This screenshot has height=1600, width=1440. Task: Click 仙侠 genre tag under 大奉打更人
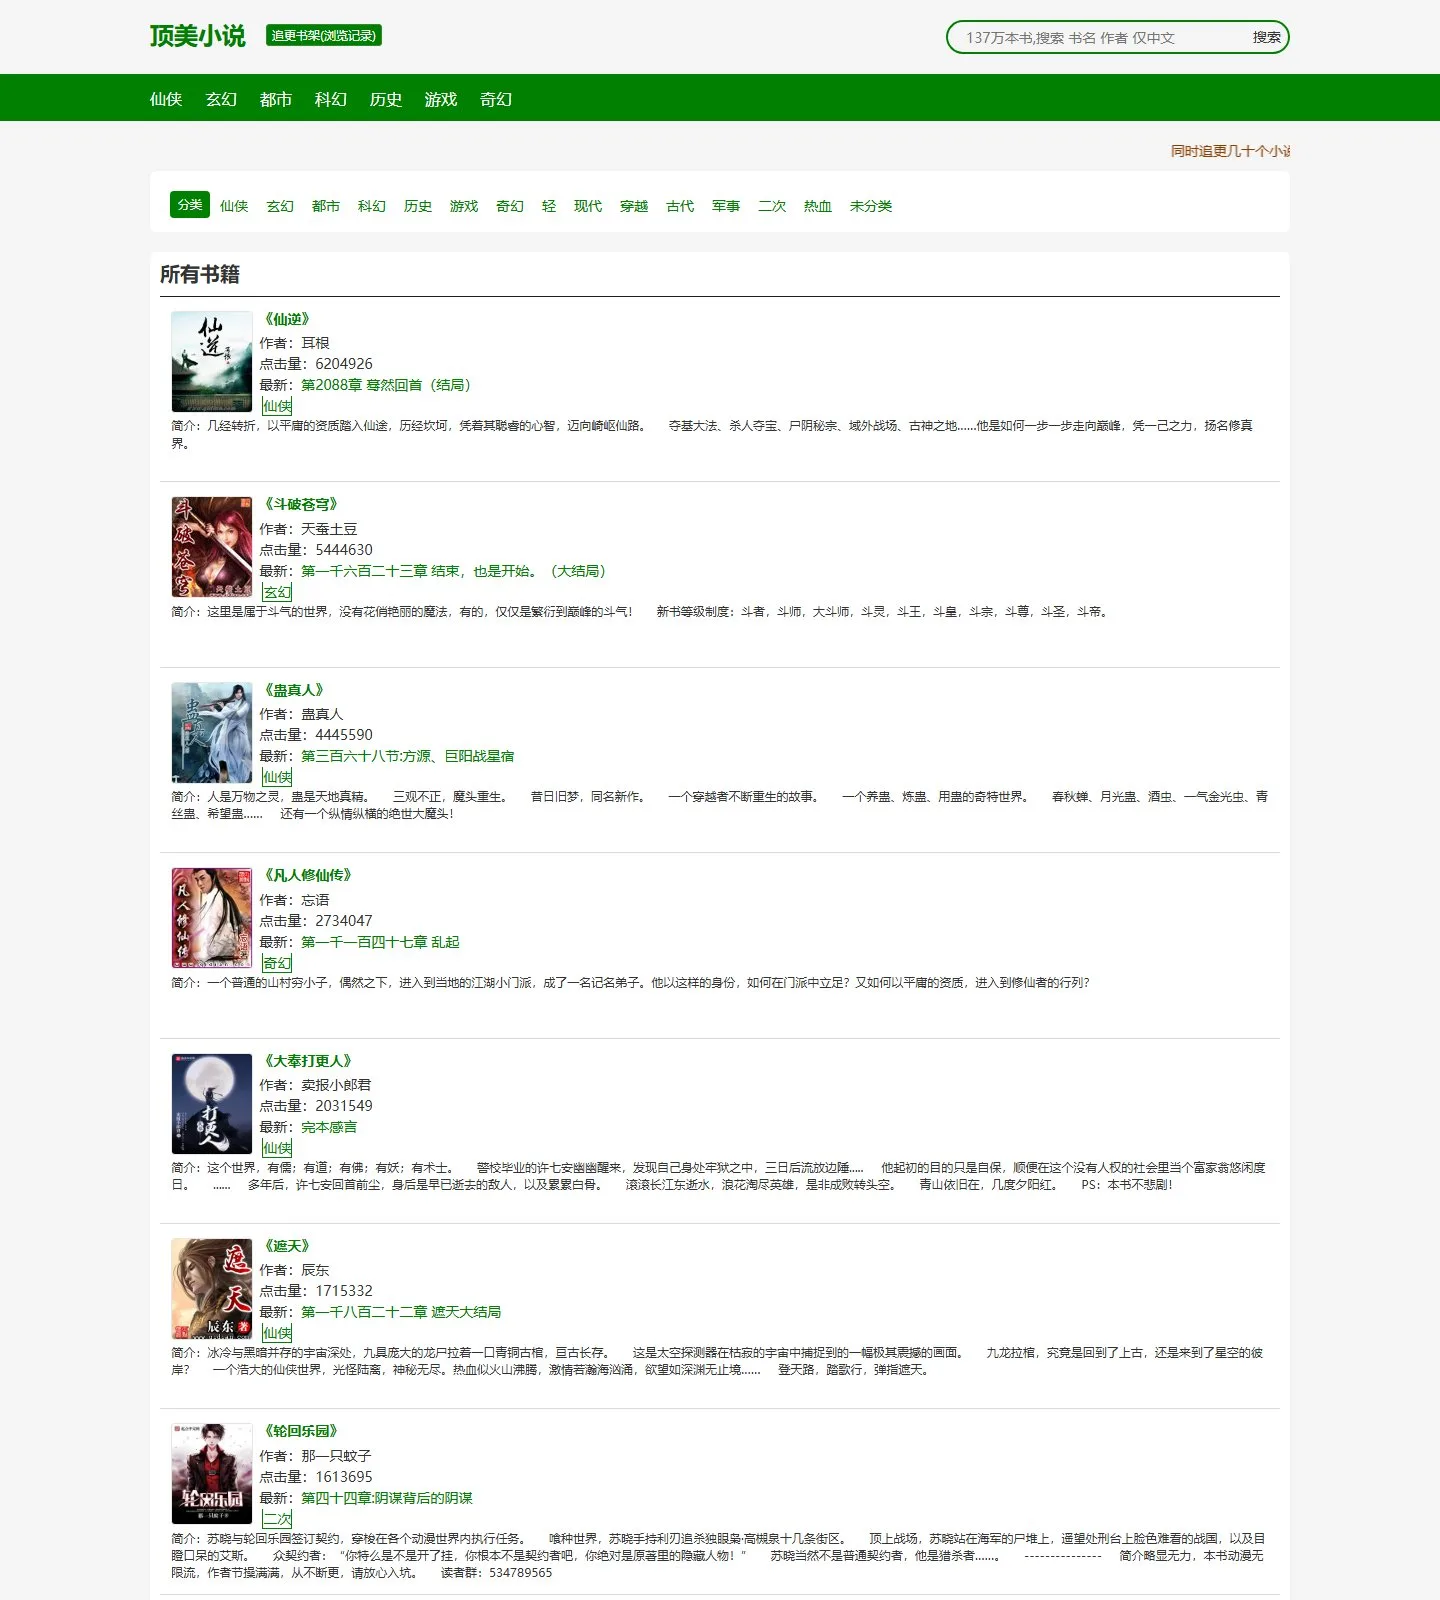click(277, 1148)
